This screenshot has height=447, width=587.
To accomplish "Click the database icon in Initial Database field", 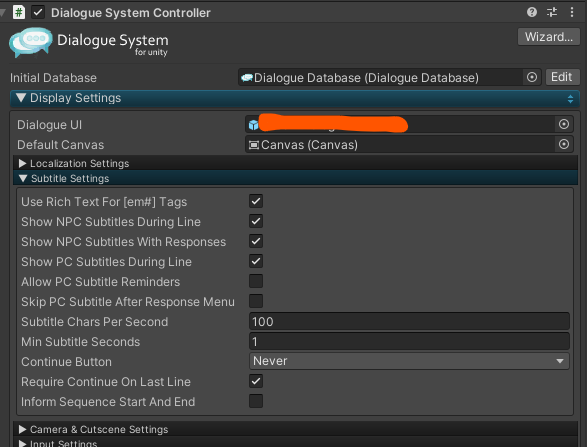I will point(247,77).
